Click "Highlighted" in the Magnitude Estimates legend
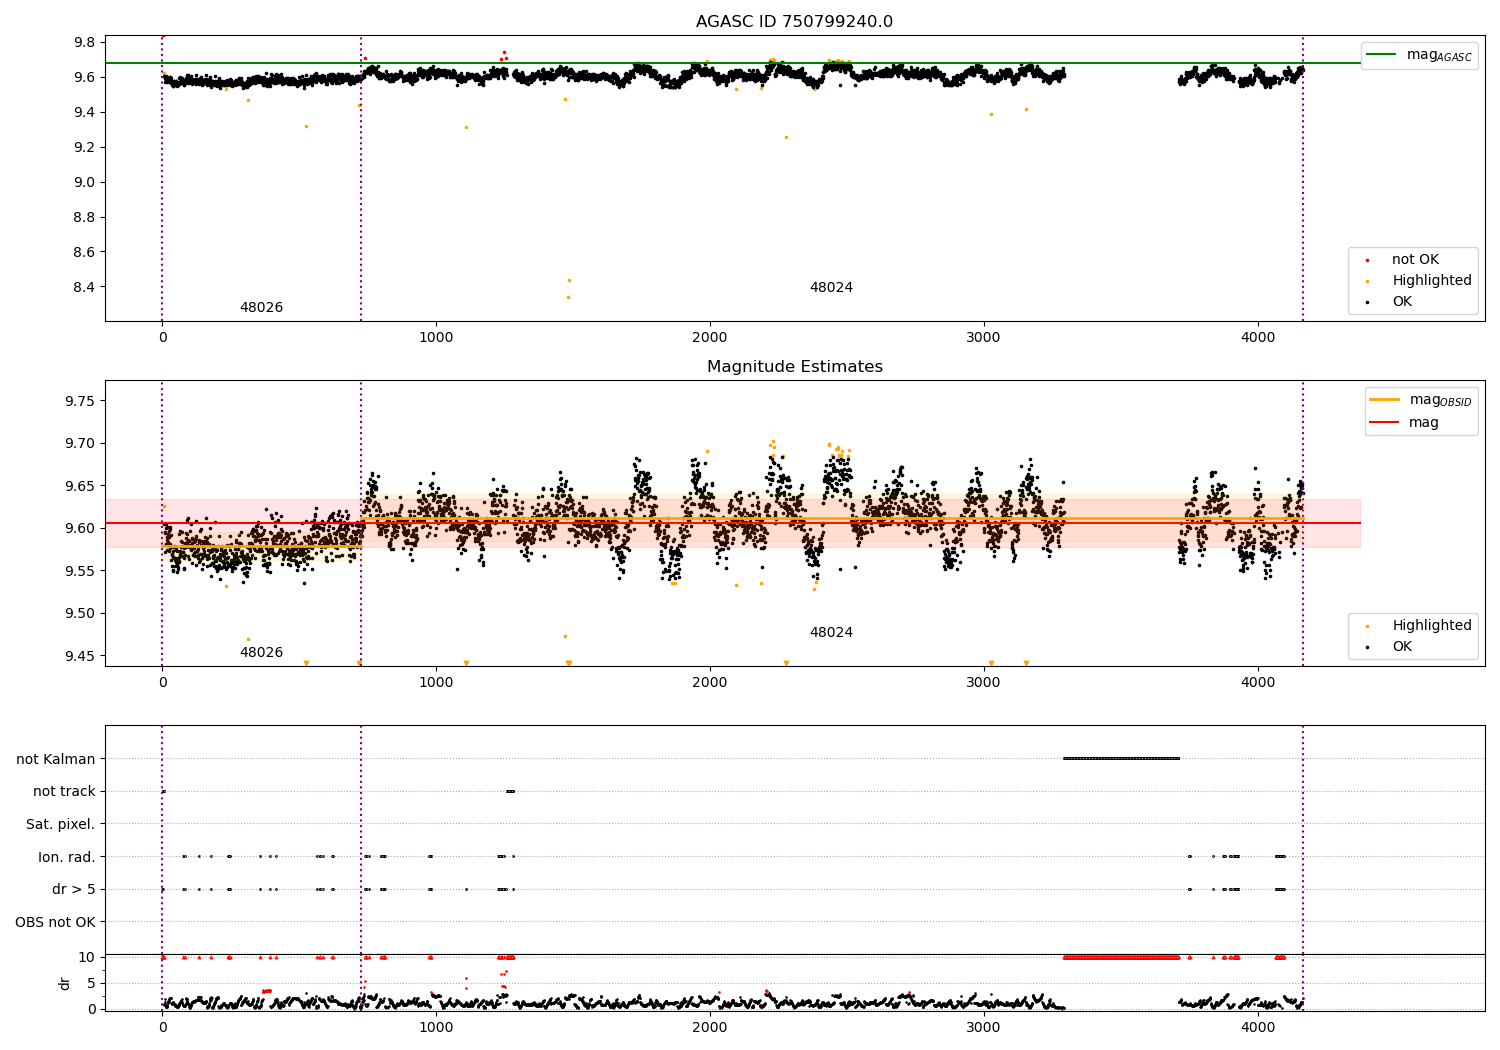This screenshot has width=1500, height=1050. [1432, 626]
